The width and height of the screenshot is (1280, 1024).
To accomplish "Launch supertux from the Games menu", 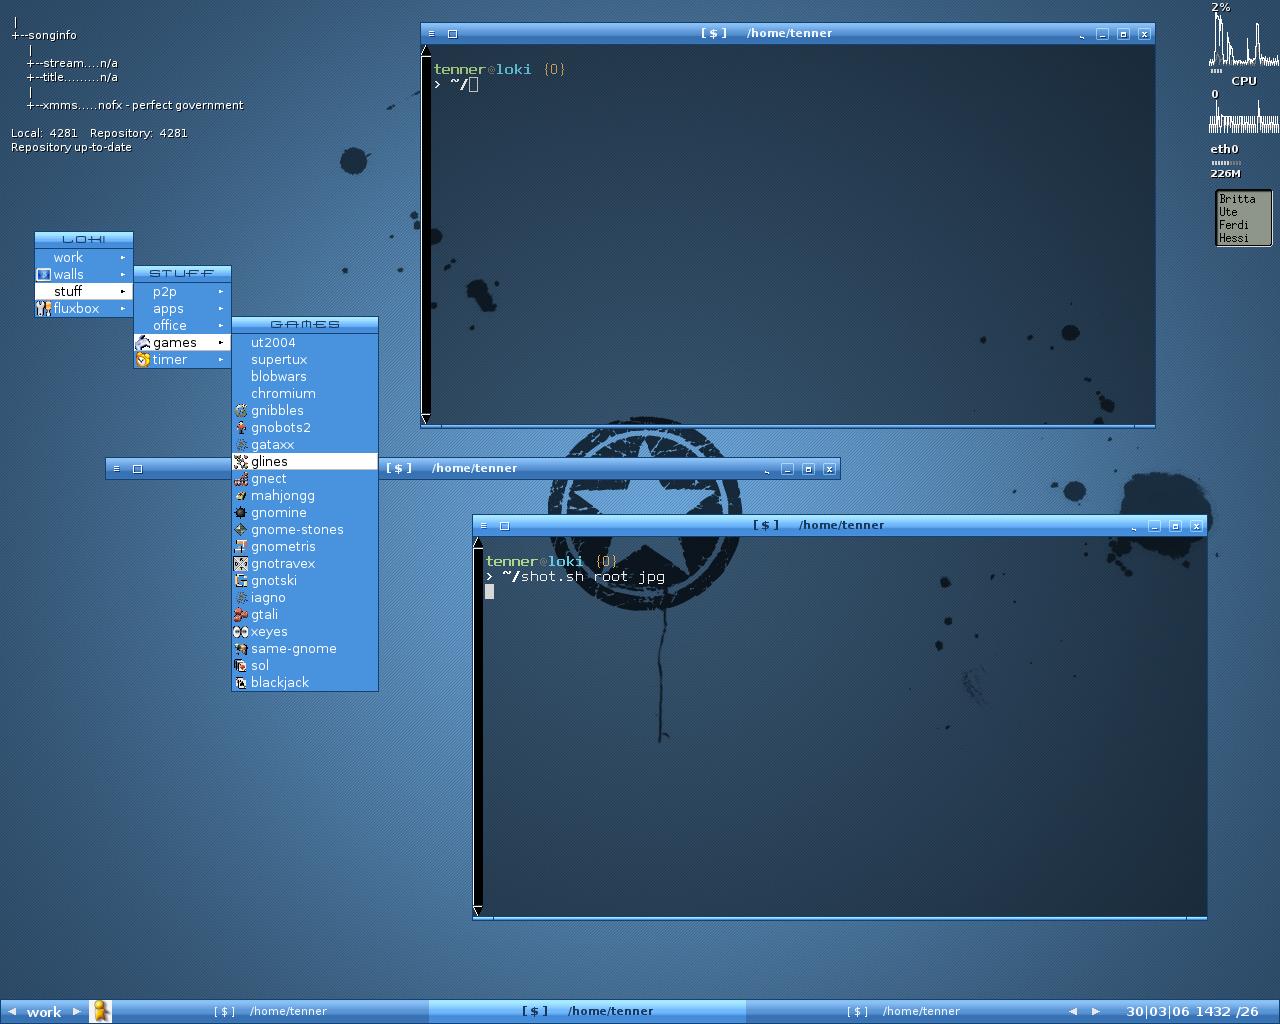I will click(305, 359).
